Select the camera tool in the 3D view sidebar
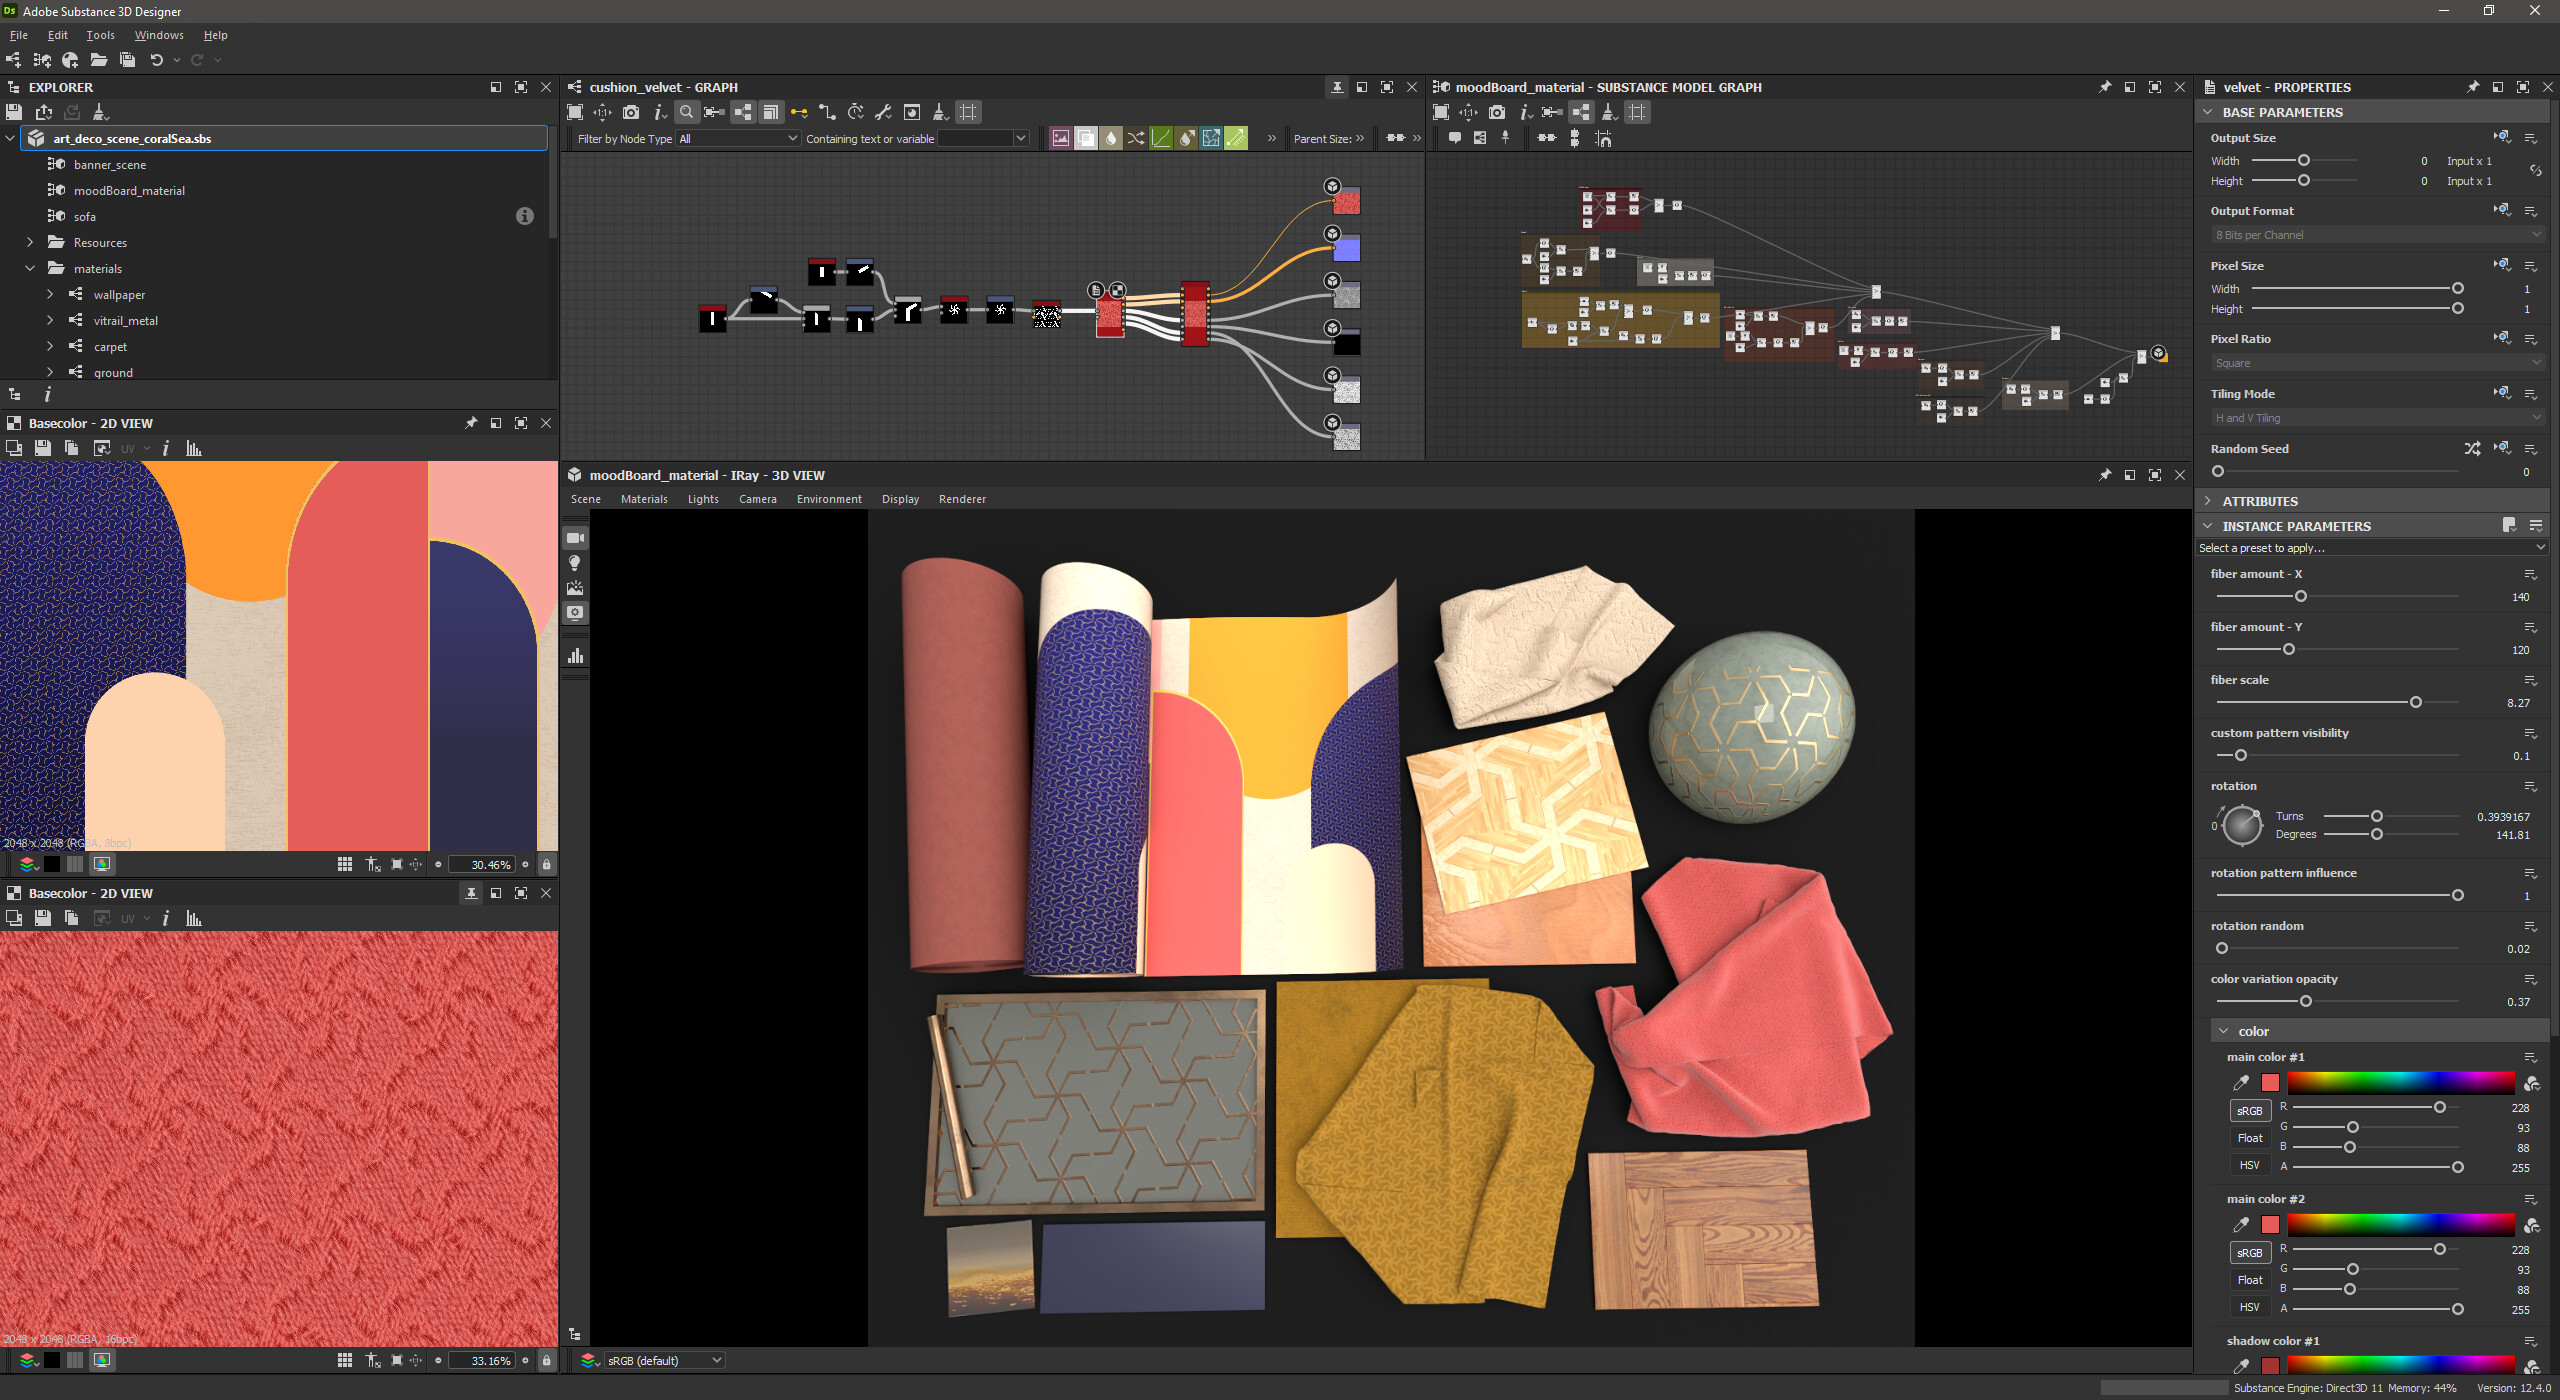This screenshot has height=1400, width=2560. 575,537
